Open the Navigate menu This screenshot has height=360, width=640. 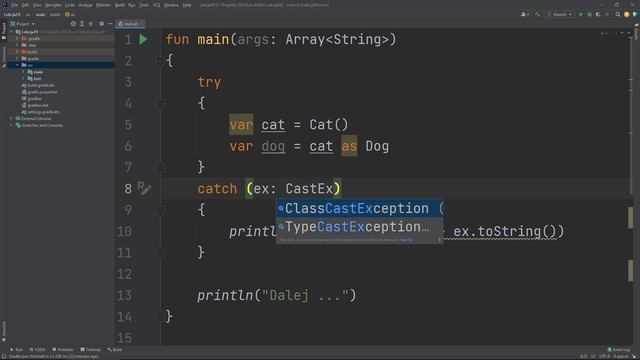tap(53, 5)
